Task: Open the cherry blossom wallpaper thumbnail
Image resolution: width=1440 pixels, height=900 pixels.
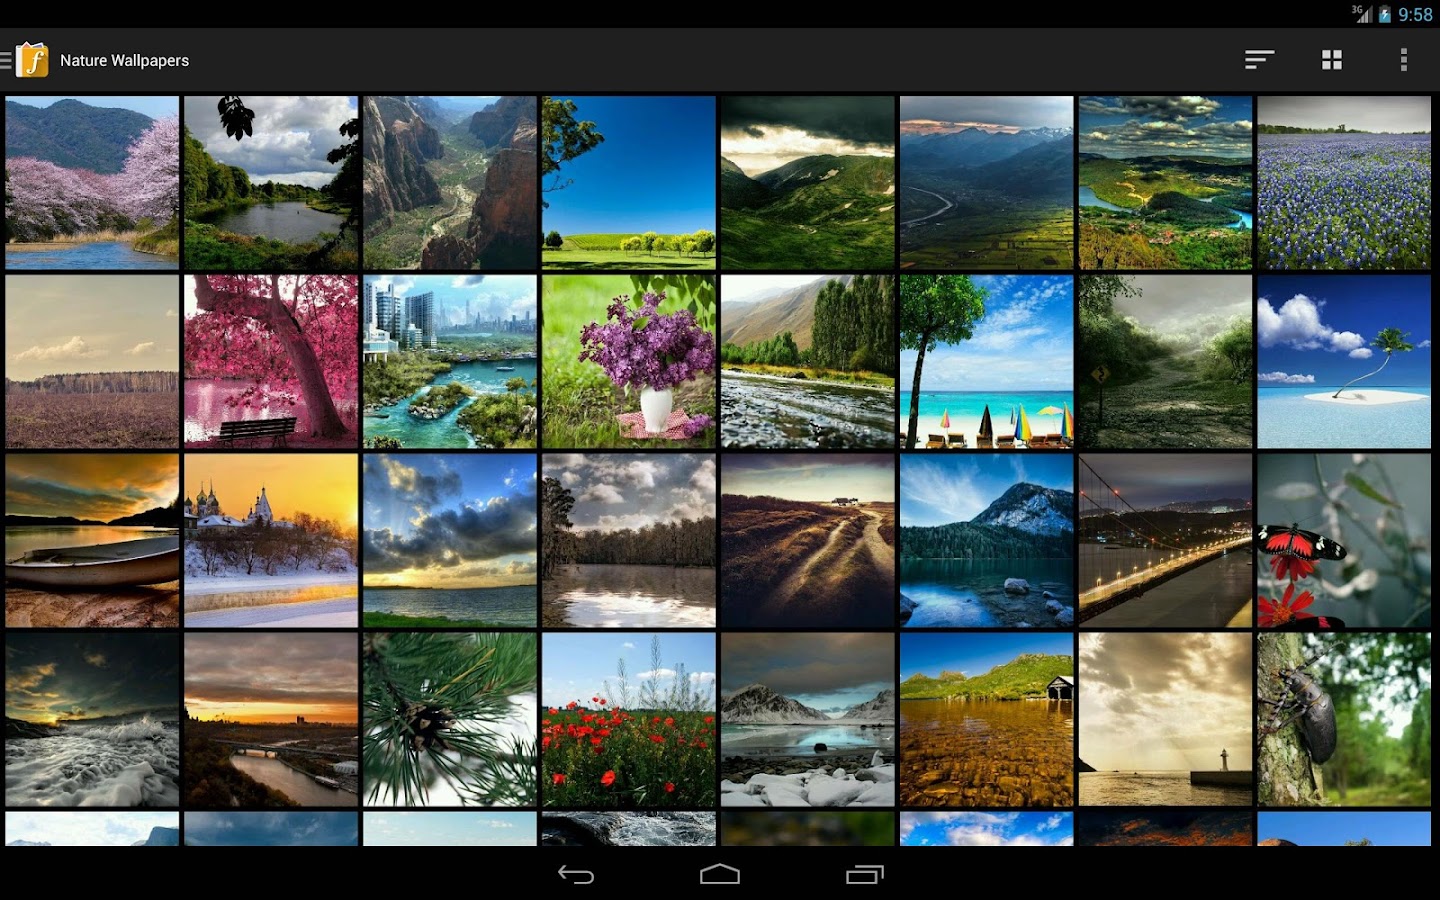Action: 91,182
